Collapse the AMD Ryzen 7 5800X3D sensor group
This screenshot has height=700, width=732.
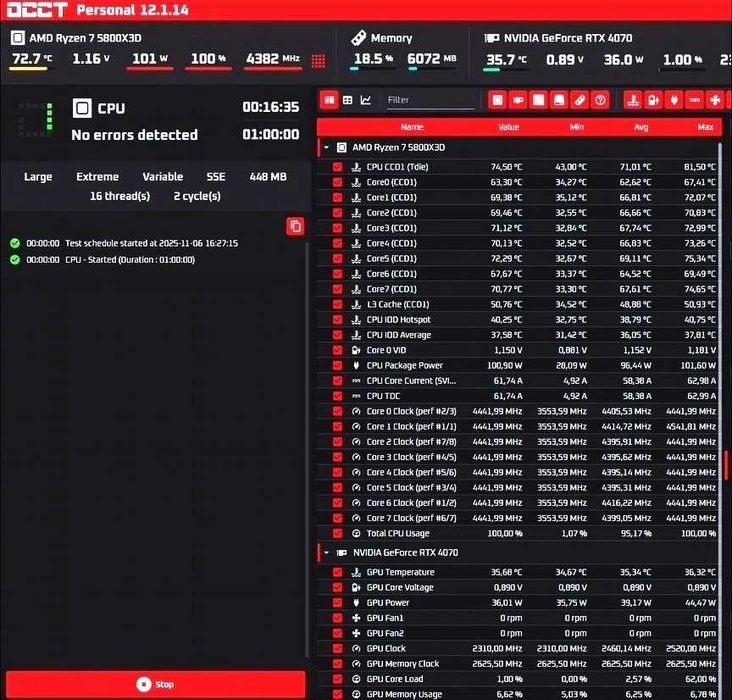coord(326,148)
